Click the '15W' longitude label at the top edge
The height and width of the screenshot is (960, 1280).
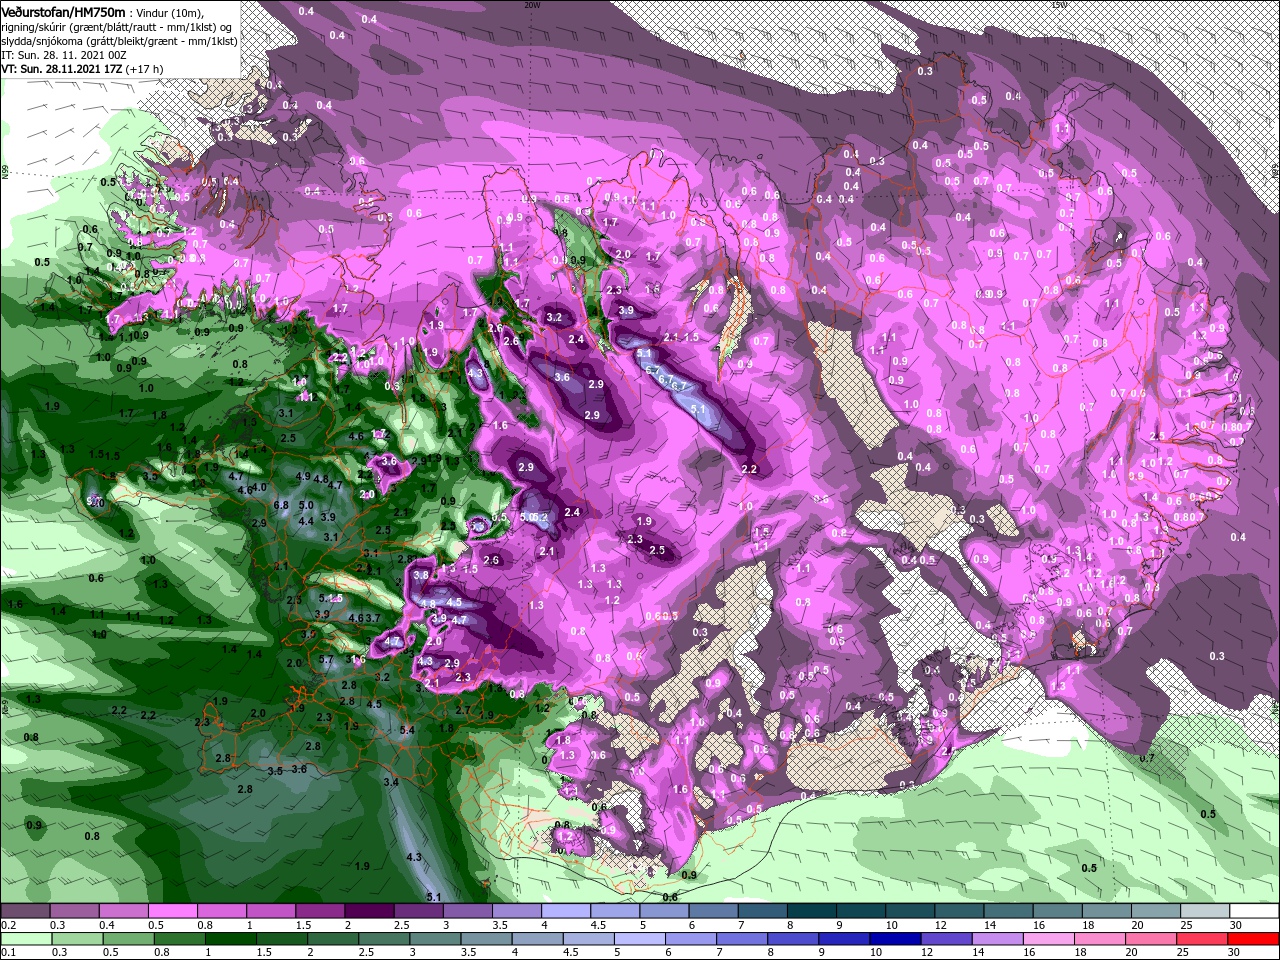pos(1059,5)
